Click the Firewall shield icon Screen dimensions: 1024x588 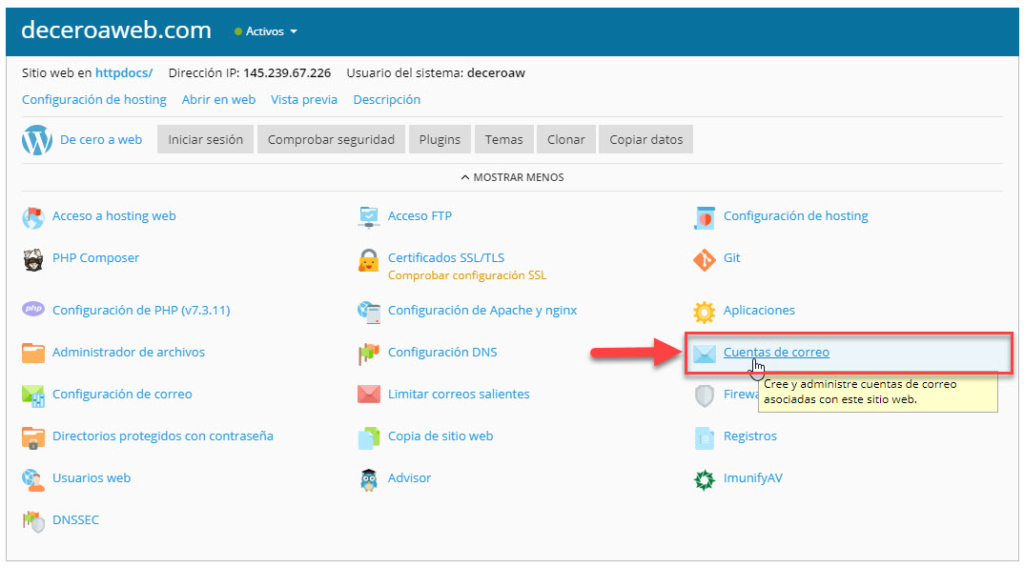(704, 396)
